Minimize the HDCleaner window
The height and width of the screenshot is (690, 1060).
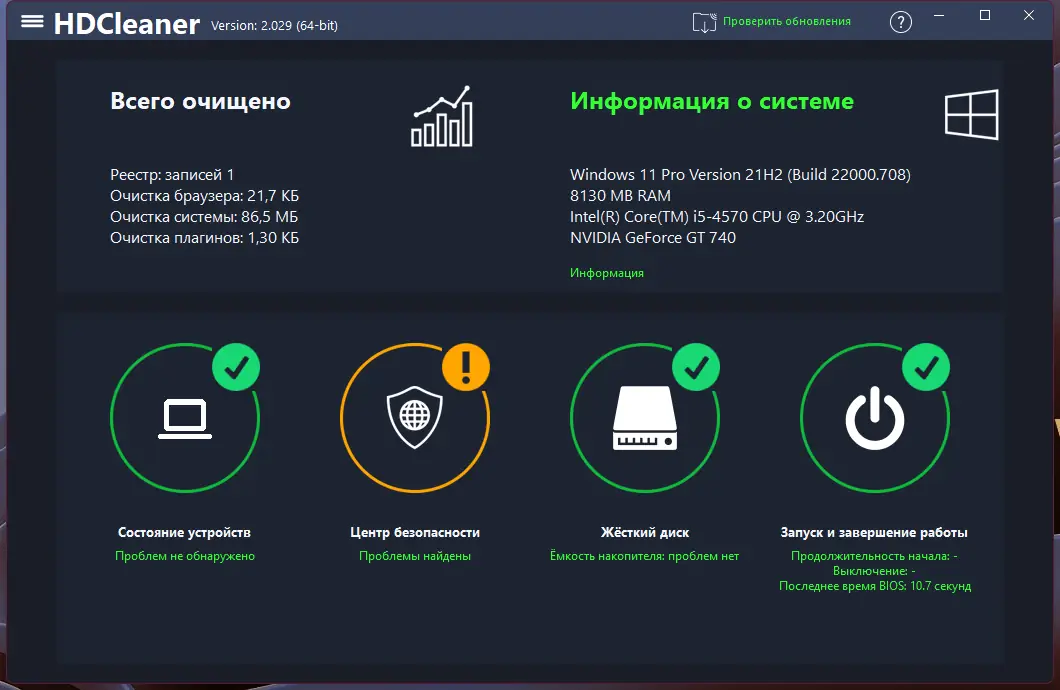[x=939, y=16]
